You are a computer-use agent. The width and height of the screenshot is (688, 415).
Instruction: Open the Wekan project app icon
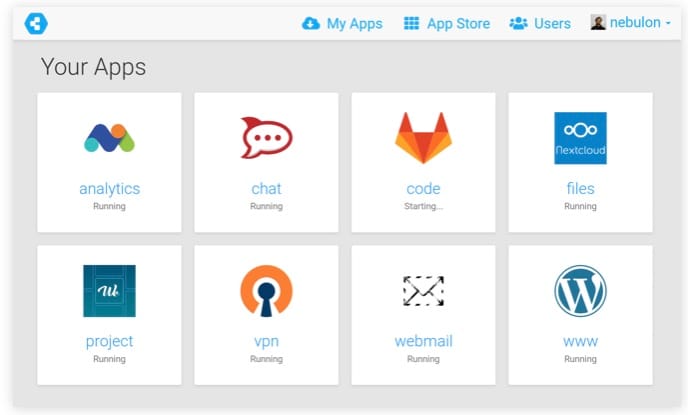[109, 290]
